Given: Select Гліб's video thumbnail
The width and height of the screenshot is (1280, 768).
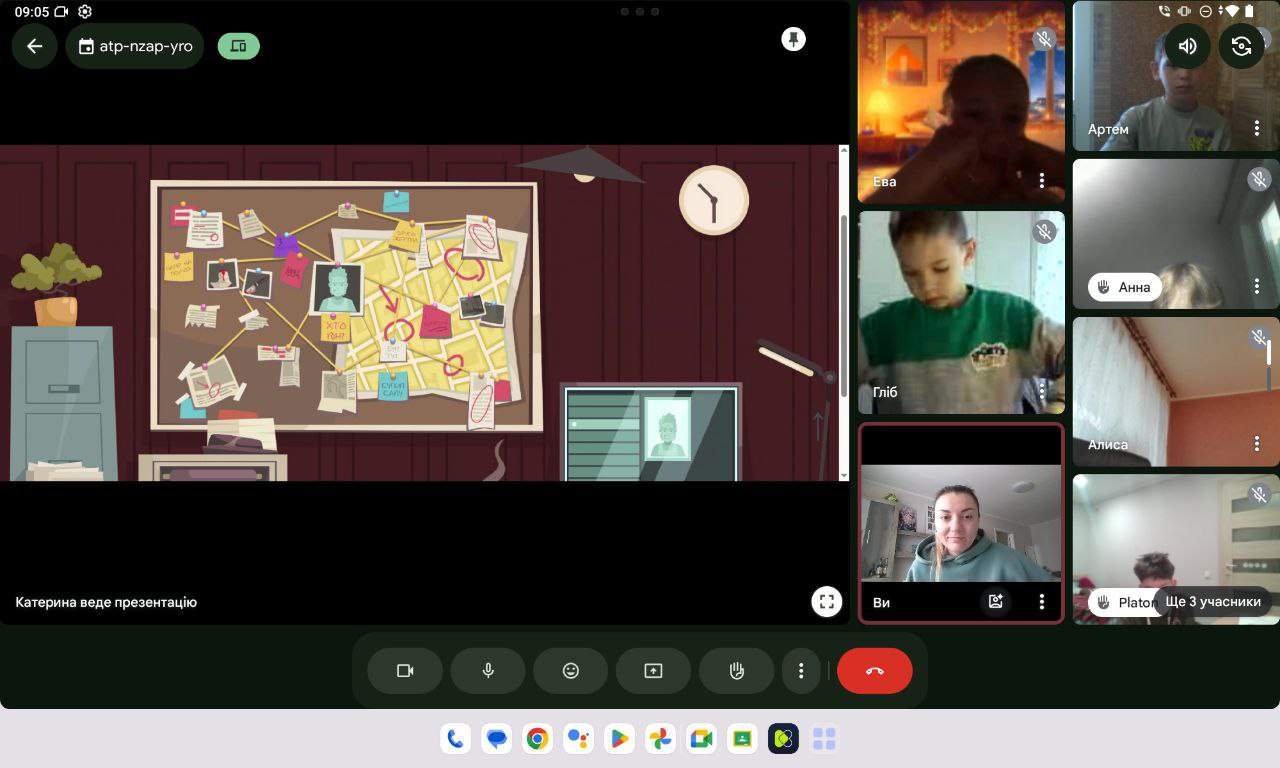Looking at the screenshot, I should 960,312.
